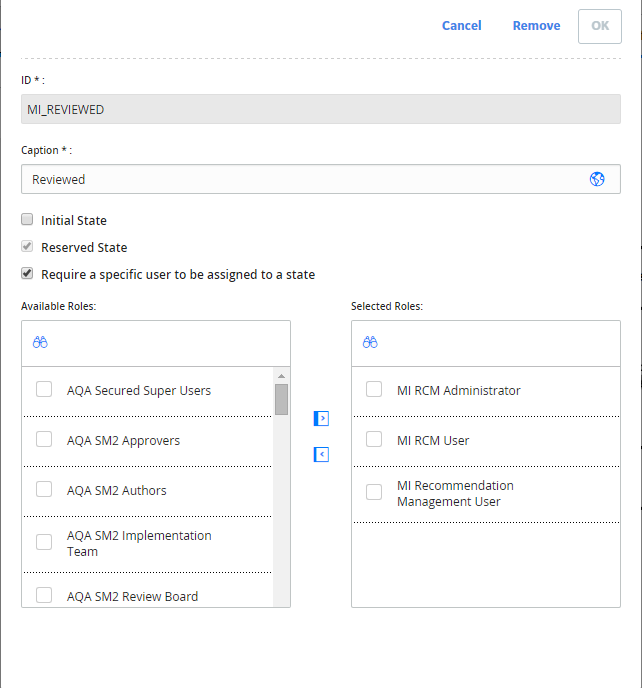Click the Available Roles scrollbar thumb
Viewport: 642px width, 688px height.
(281, 399)
